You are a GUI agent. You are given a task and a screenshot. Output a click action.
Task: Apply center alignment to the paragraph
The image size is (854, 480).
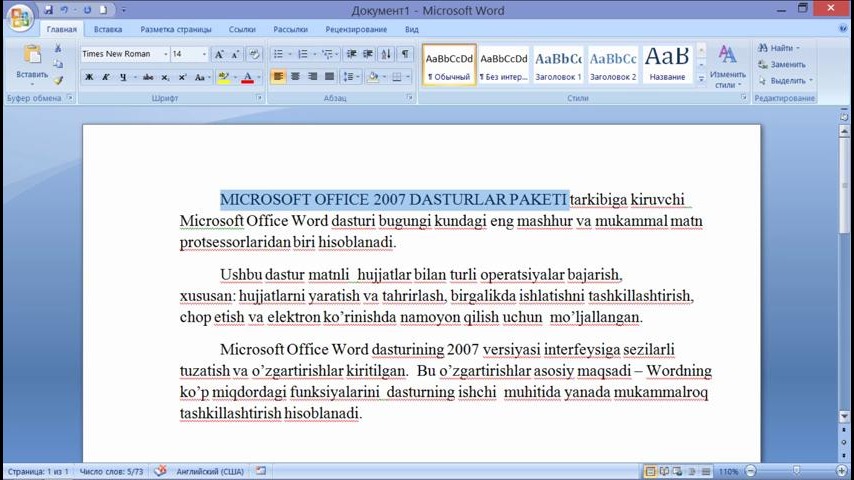(295, 77)
